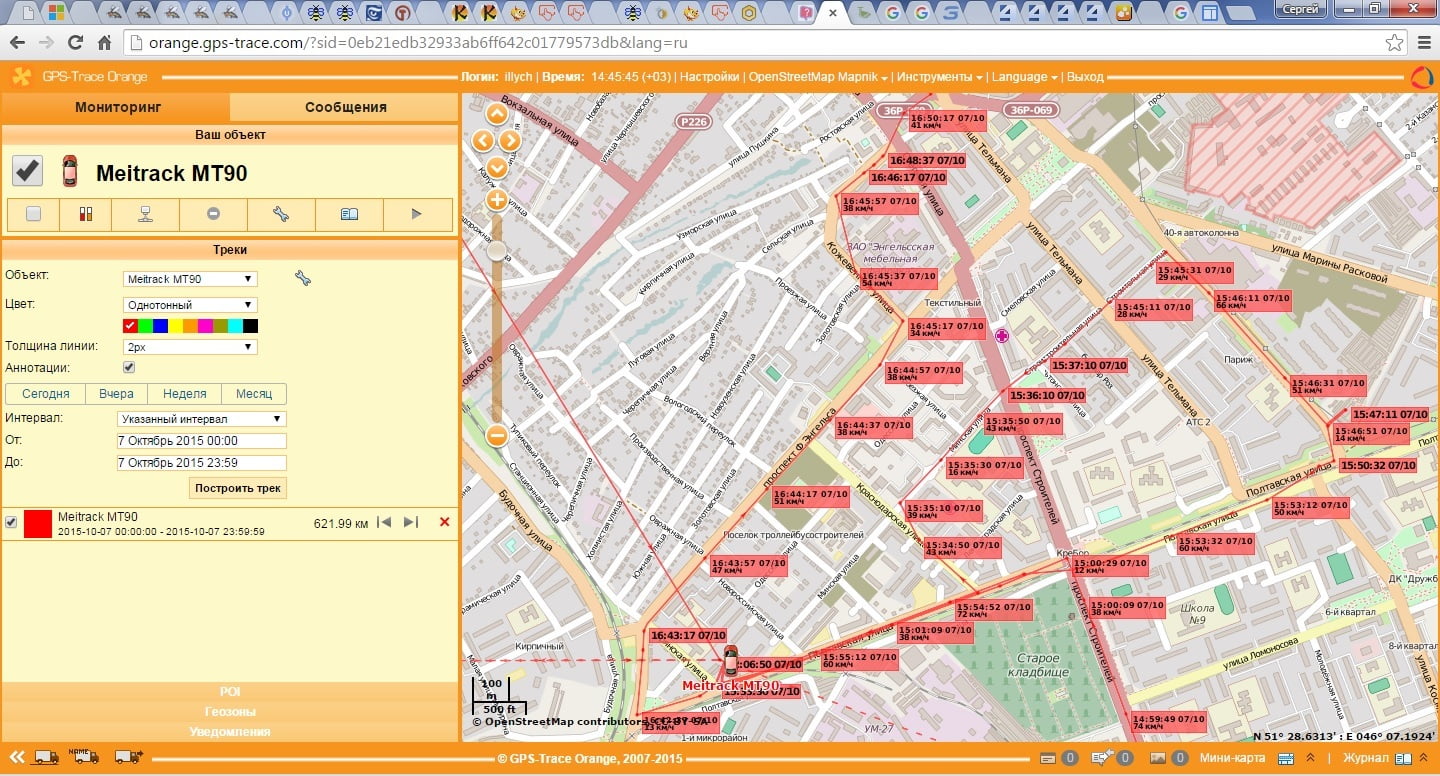Delete the Meitrack MT90 track with red X
This screenshot has width=1440, height=776.
pos(444,522)
